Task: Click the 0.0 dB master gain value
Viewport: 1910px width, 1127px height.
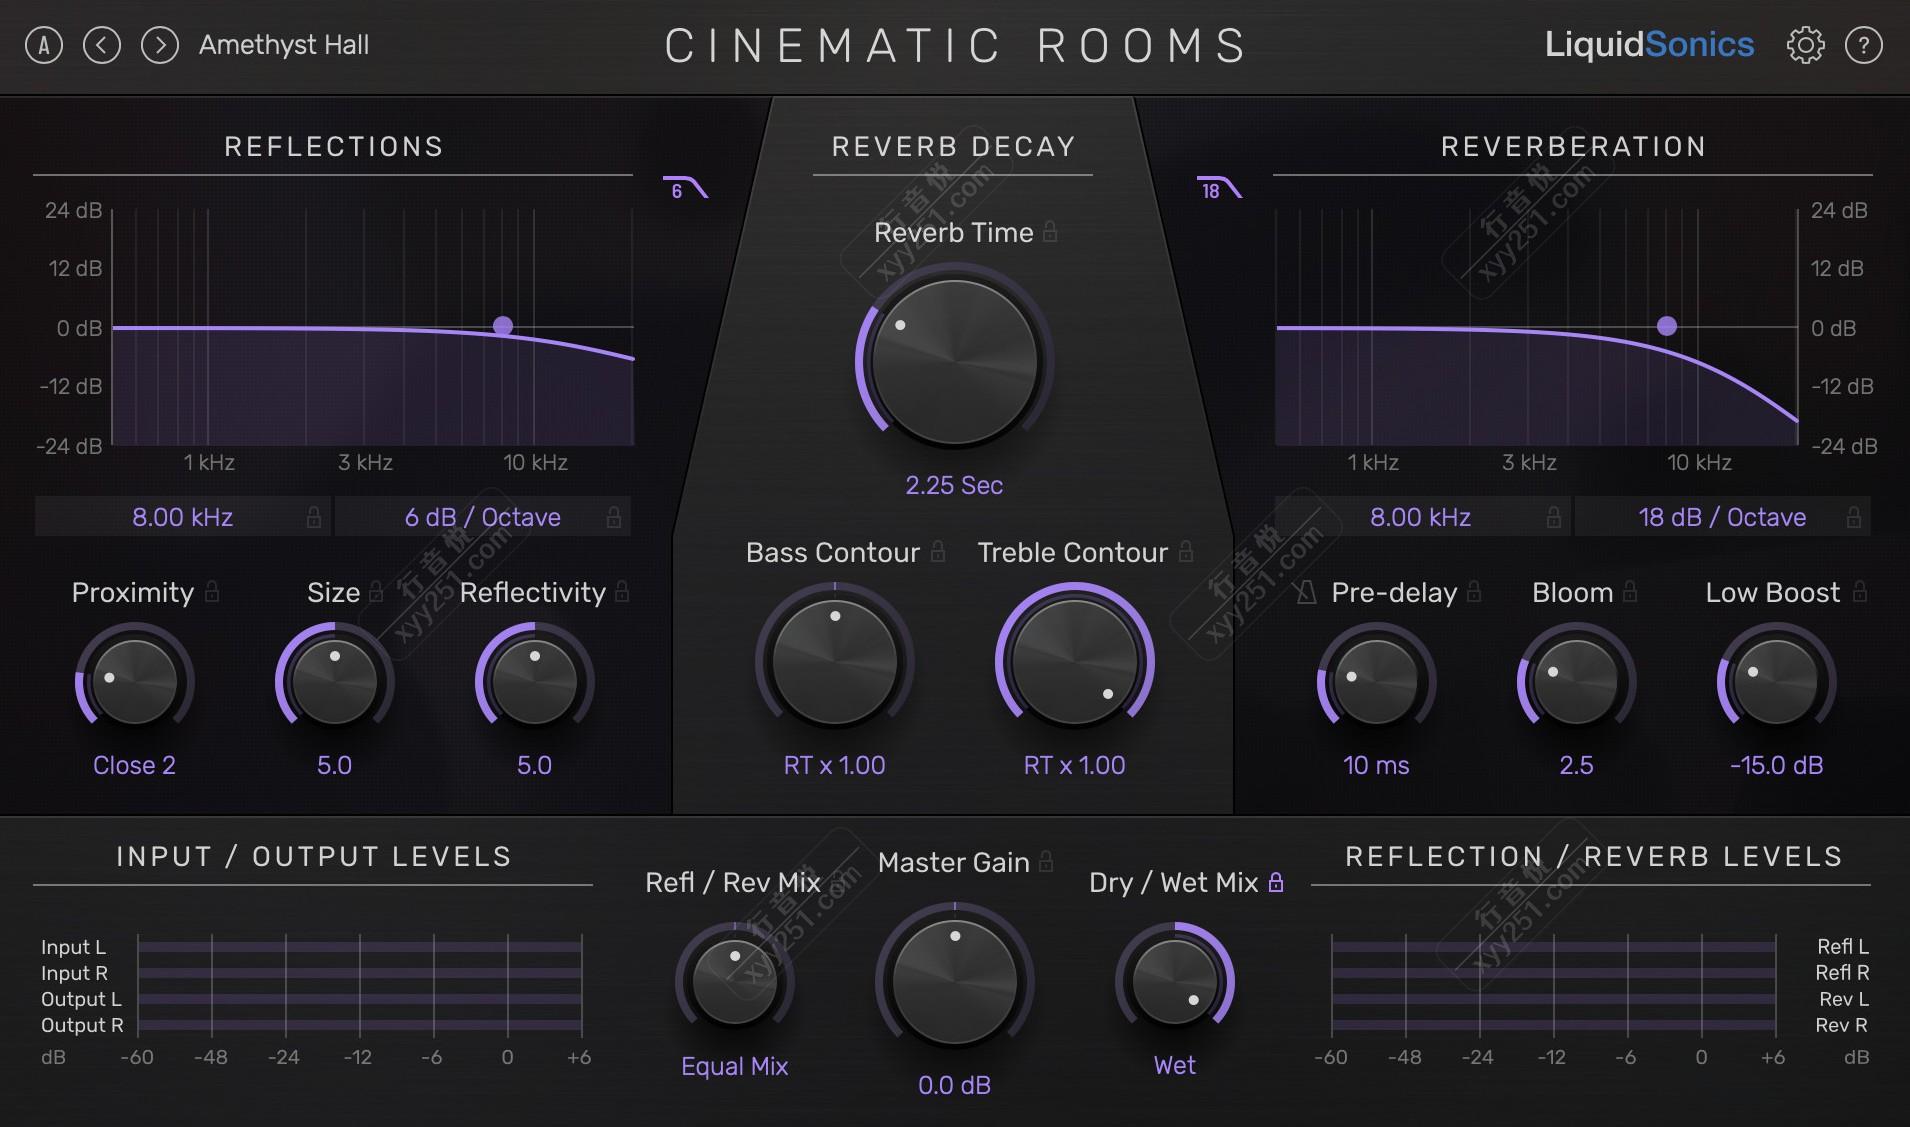Action: point(954,1085)
